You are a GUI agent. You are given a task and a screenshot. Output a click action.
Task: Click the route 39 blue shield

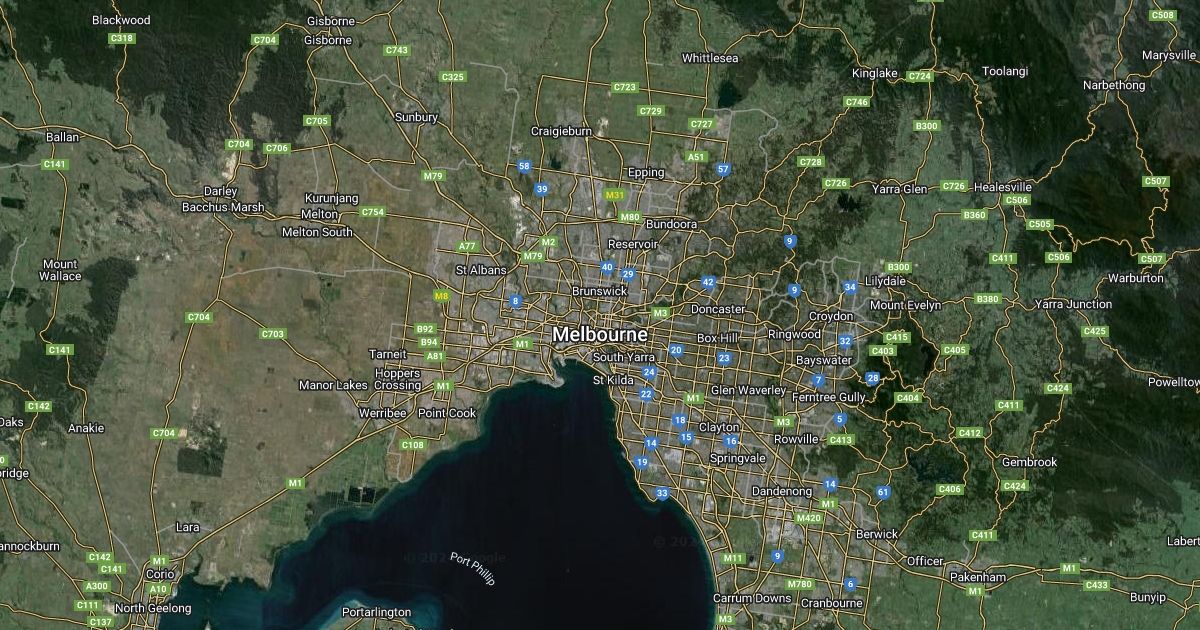click(542, 189)
